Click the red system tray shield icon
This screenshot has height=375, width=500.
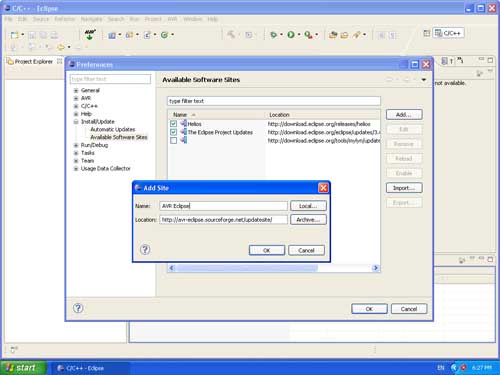(x=463, y=368)
